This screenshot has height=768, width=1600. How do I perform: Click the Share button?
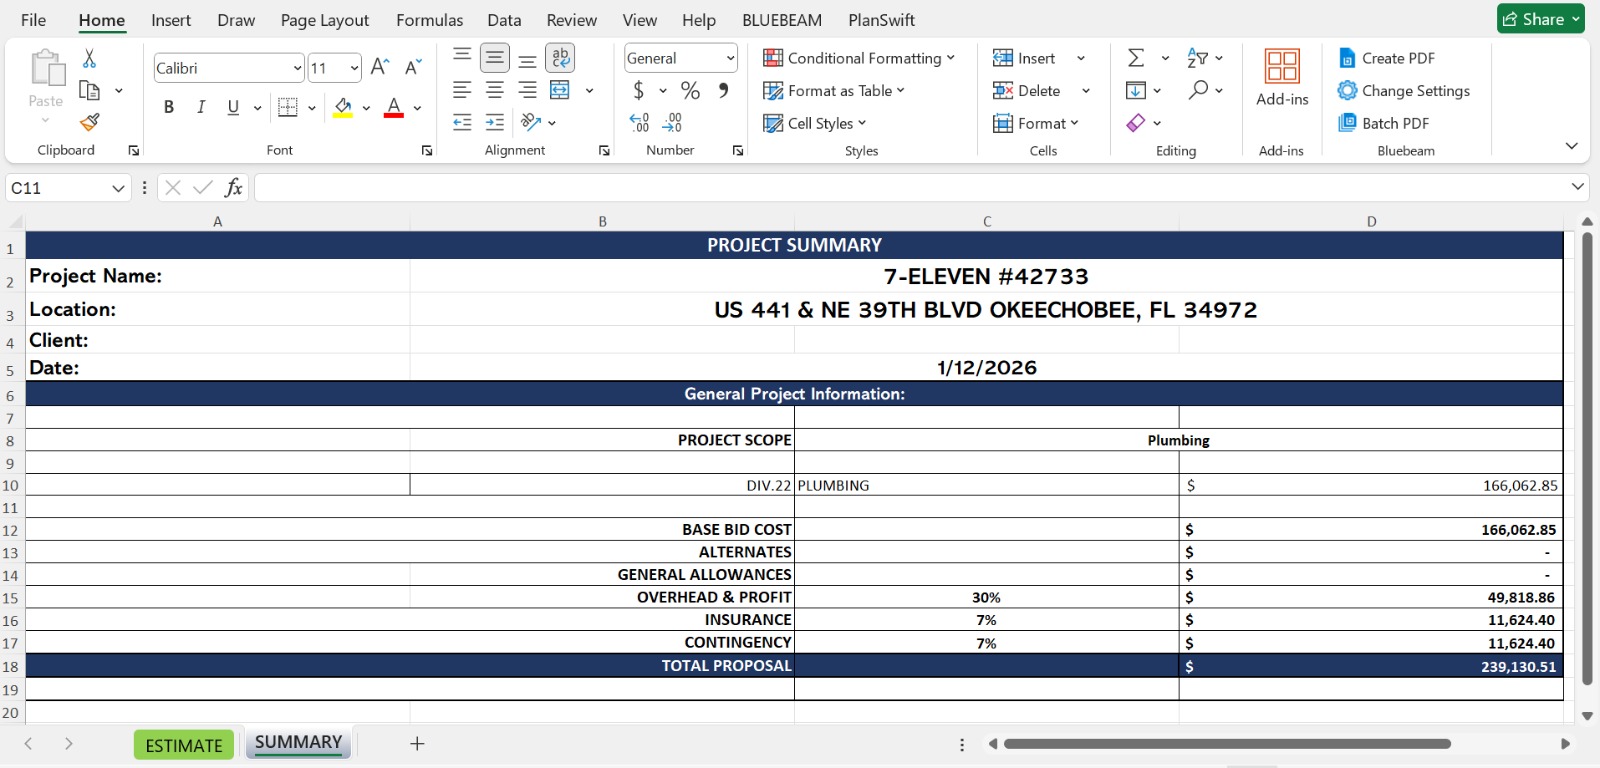tap(1540, 19)
